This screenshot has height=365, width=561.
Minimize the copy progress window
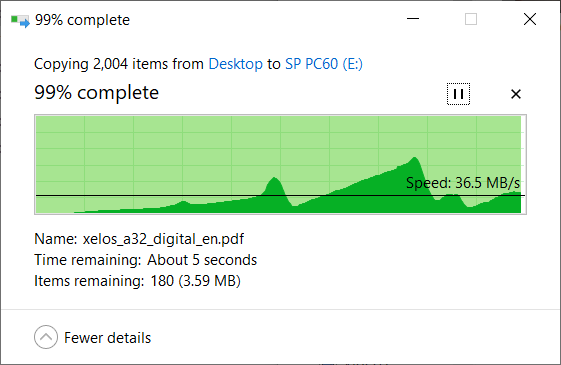coord(413,19)
